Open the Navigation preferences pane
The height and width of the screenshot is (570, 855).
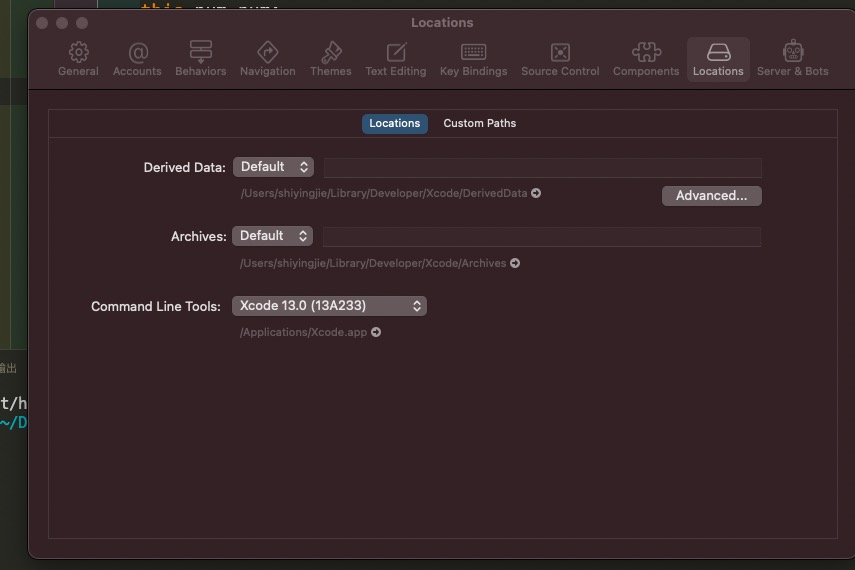pyautogui.click(x=267, y=59)
